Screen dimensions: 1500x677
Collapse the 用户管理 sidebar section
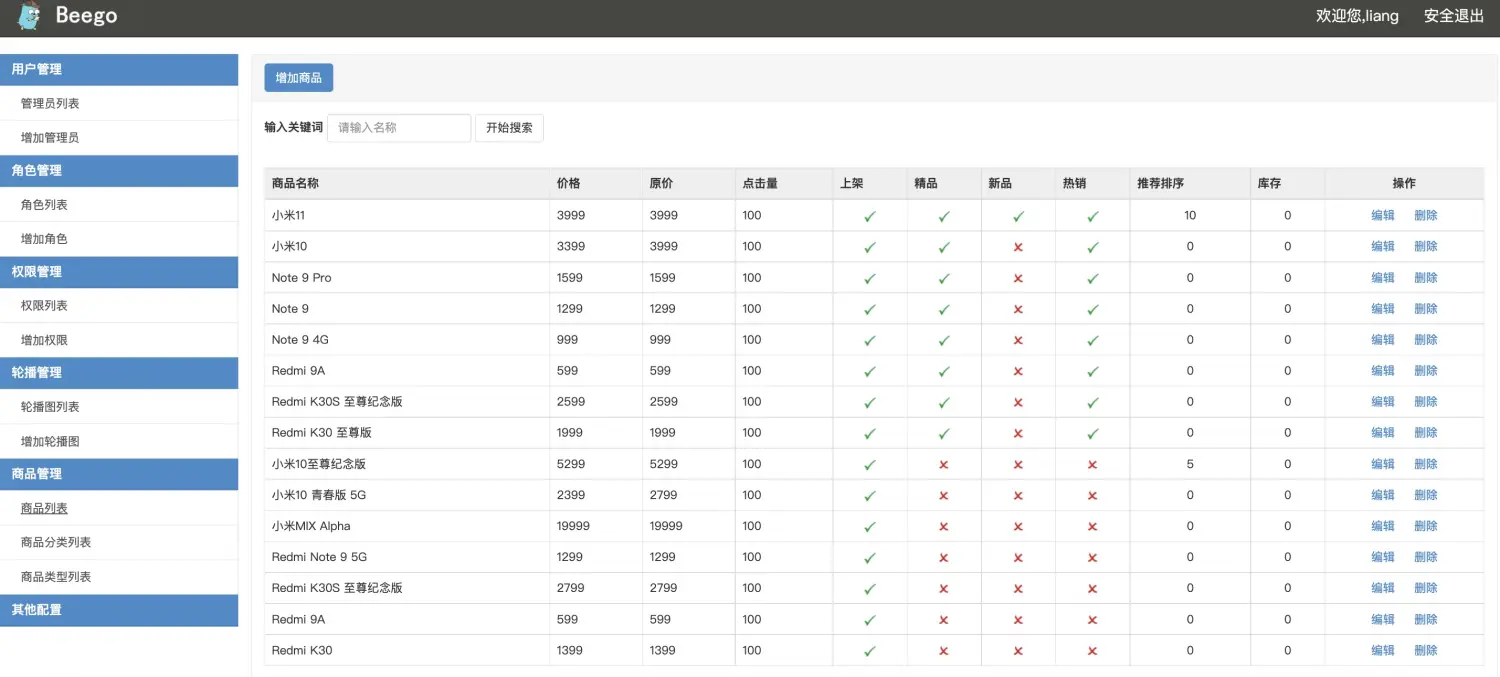click(119, 69)
